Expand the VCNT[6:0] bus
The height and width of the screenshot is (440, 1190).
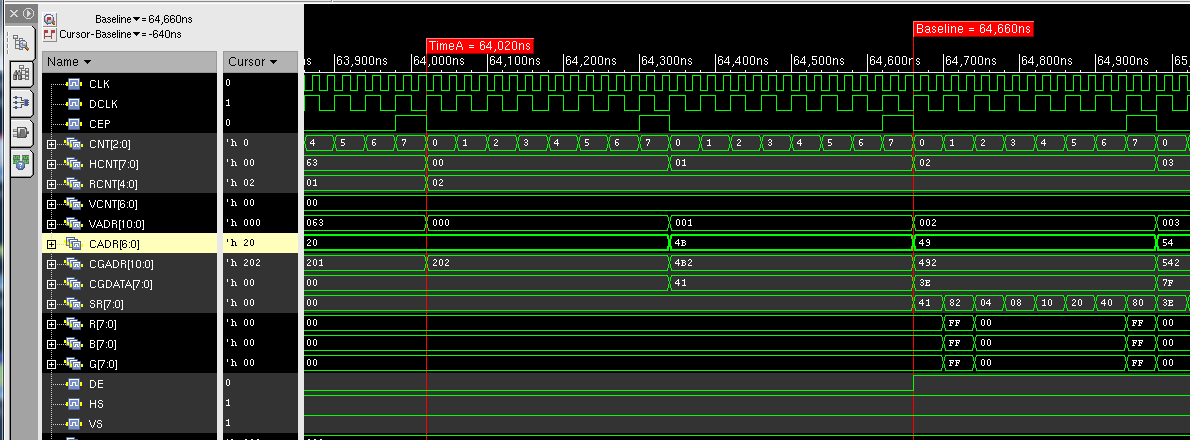point(52,204)
